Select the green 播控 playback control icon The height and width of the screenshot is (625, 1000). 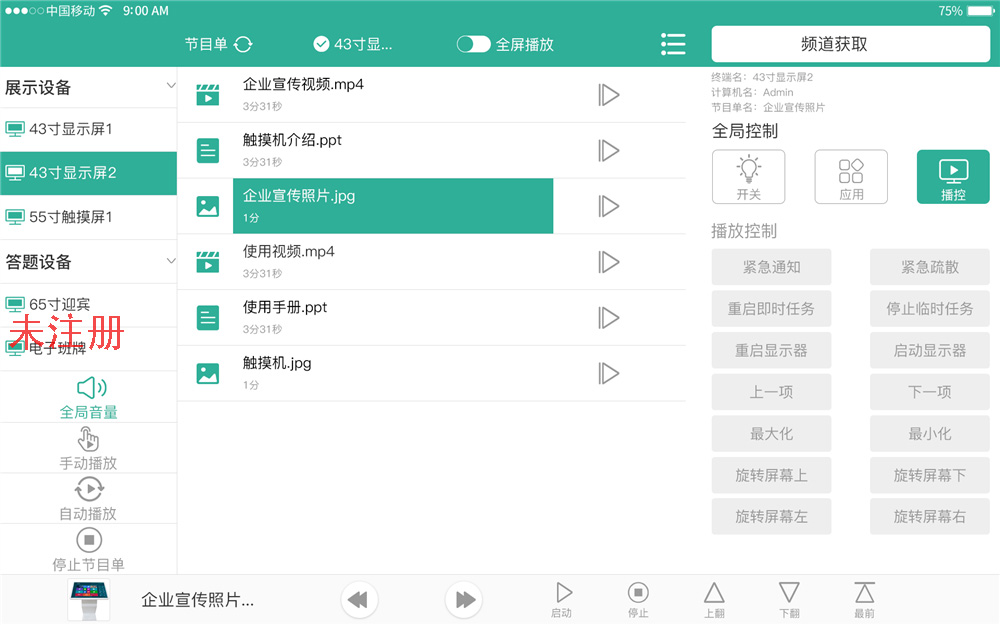pos(952,177)
